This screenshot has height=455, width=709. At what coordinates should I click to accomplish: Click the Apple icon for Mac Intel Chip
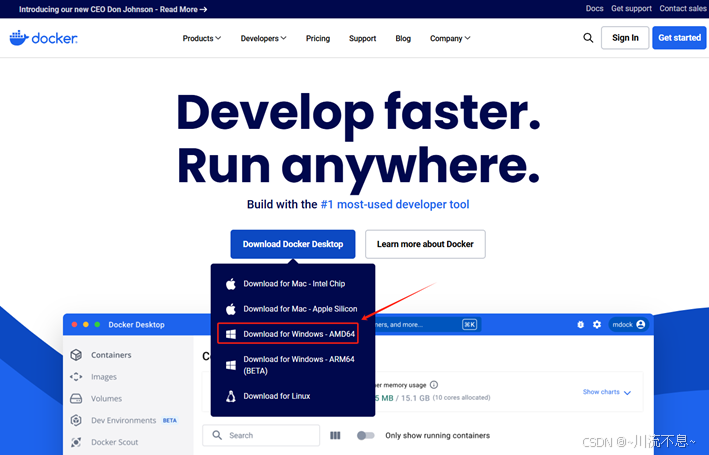pyautogui.click(x=231, y=284)
